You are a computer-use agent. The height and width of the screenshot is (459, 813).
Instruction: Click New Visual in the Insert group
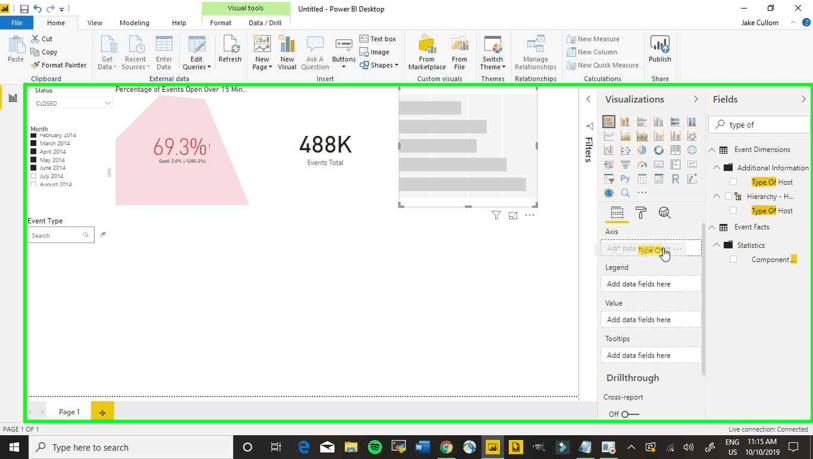click(x=287, y=53)
